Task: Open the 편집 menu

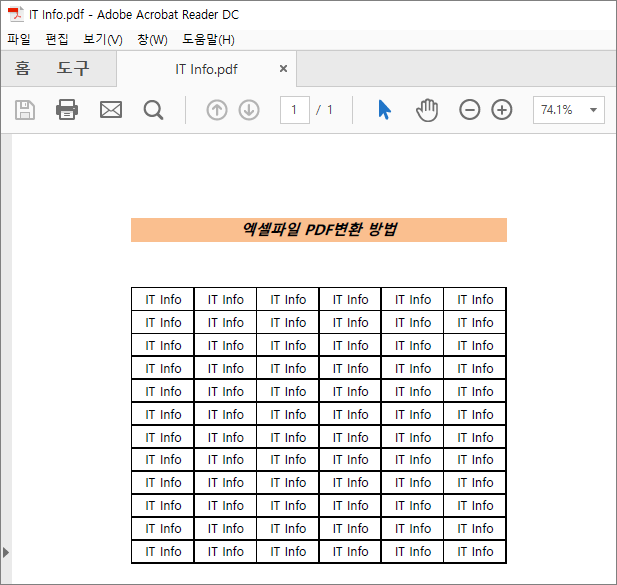Action: [x=57, y=39]
